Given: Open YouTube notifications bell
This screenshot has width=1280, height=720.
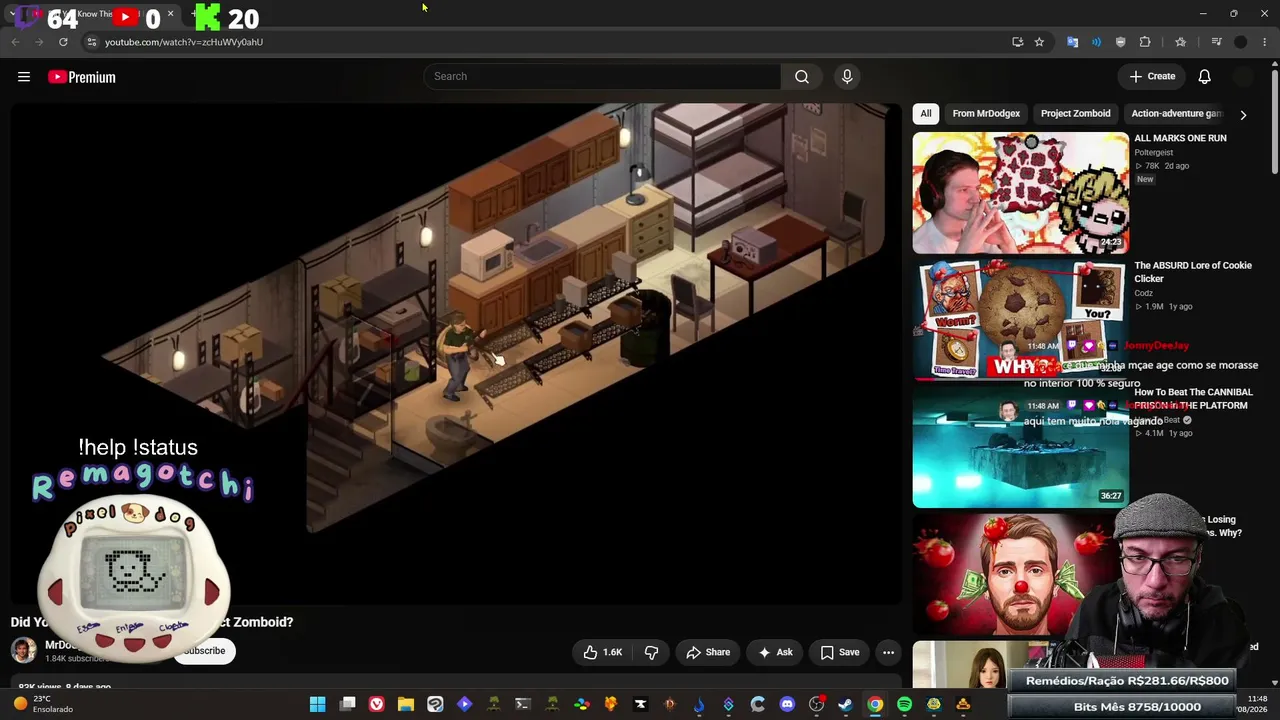Looking at the screenshot, I should tap(1205, 77).
